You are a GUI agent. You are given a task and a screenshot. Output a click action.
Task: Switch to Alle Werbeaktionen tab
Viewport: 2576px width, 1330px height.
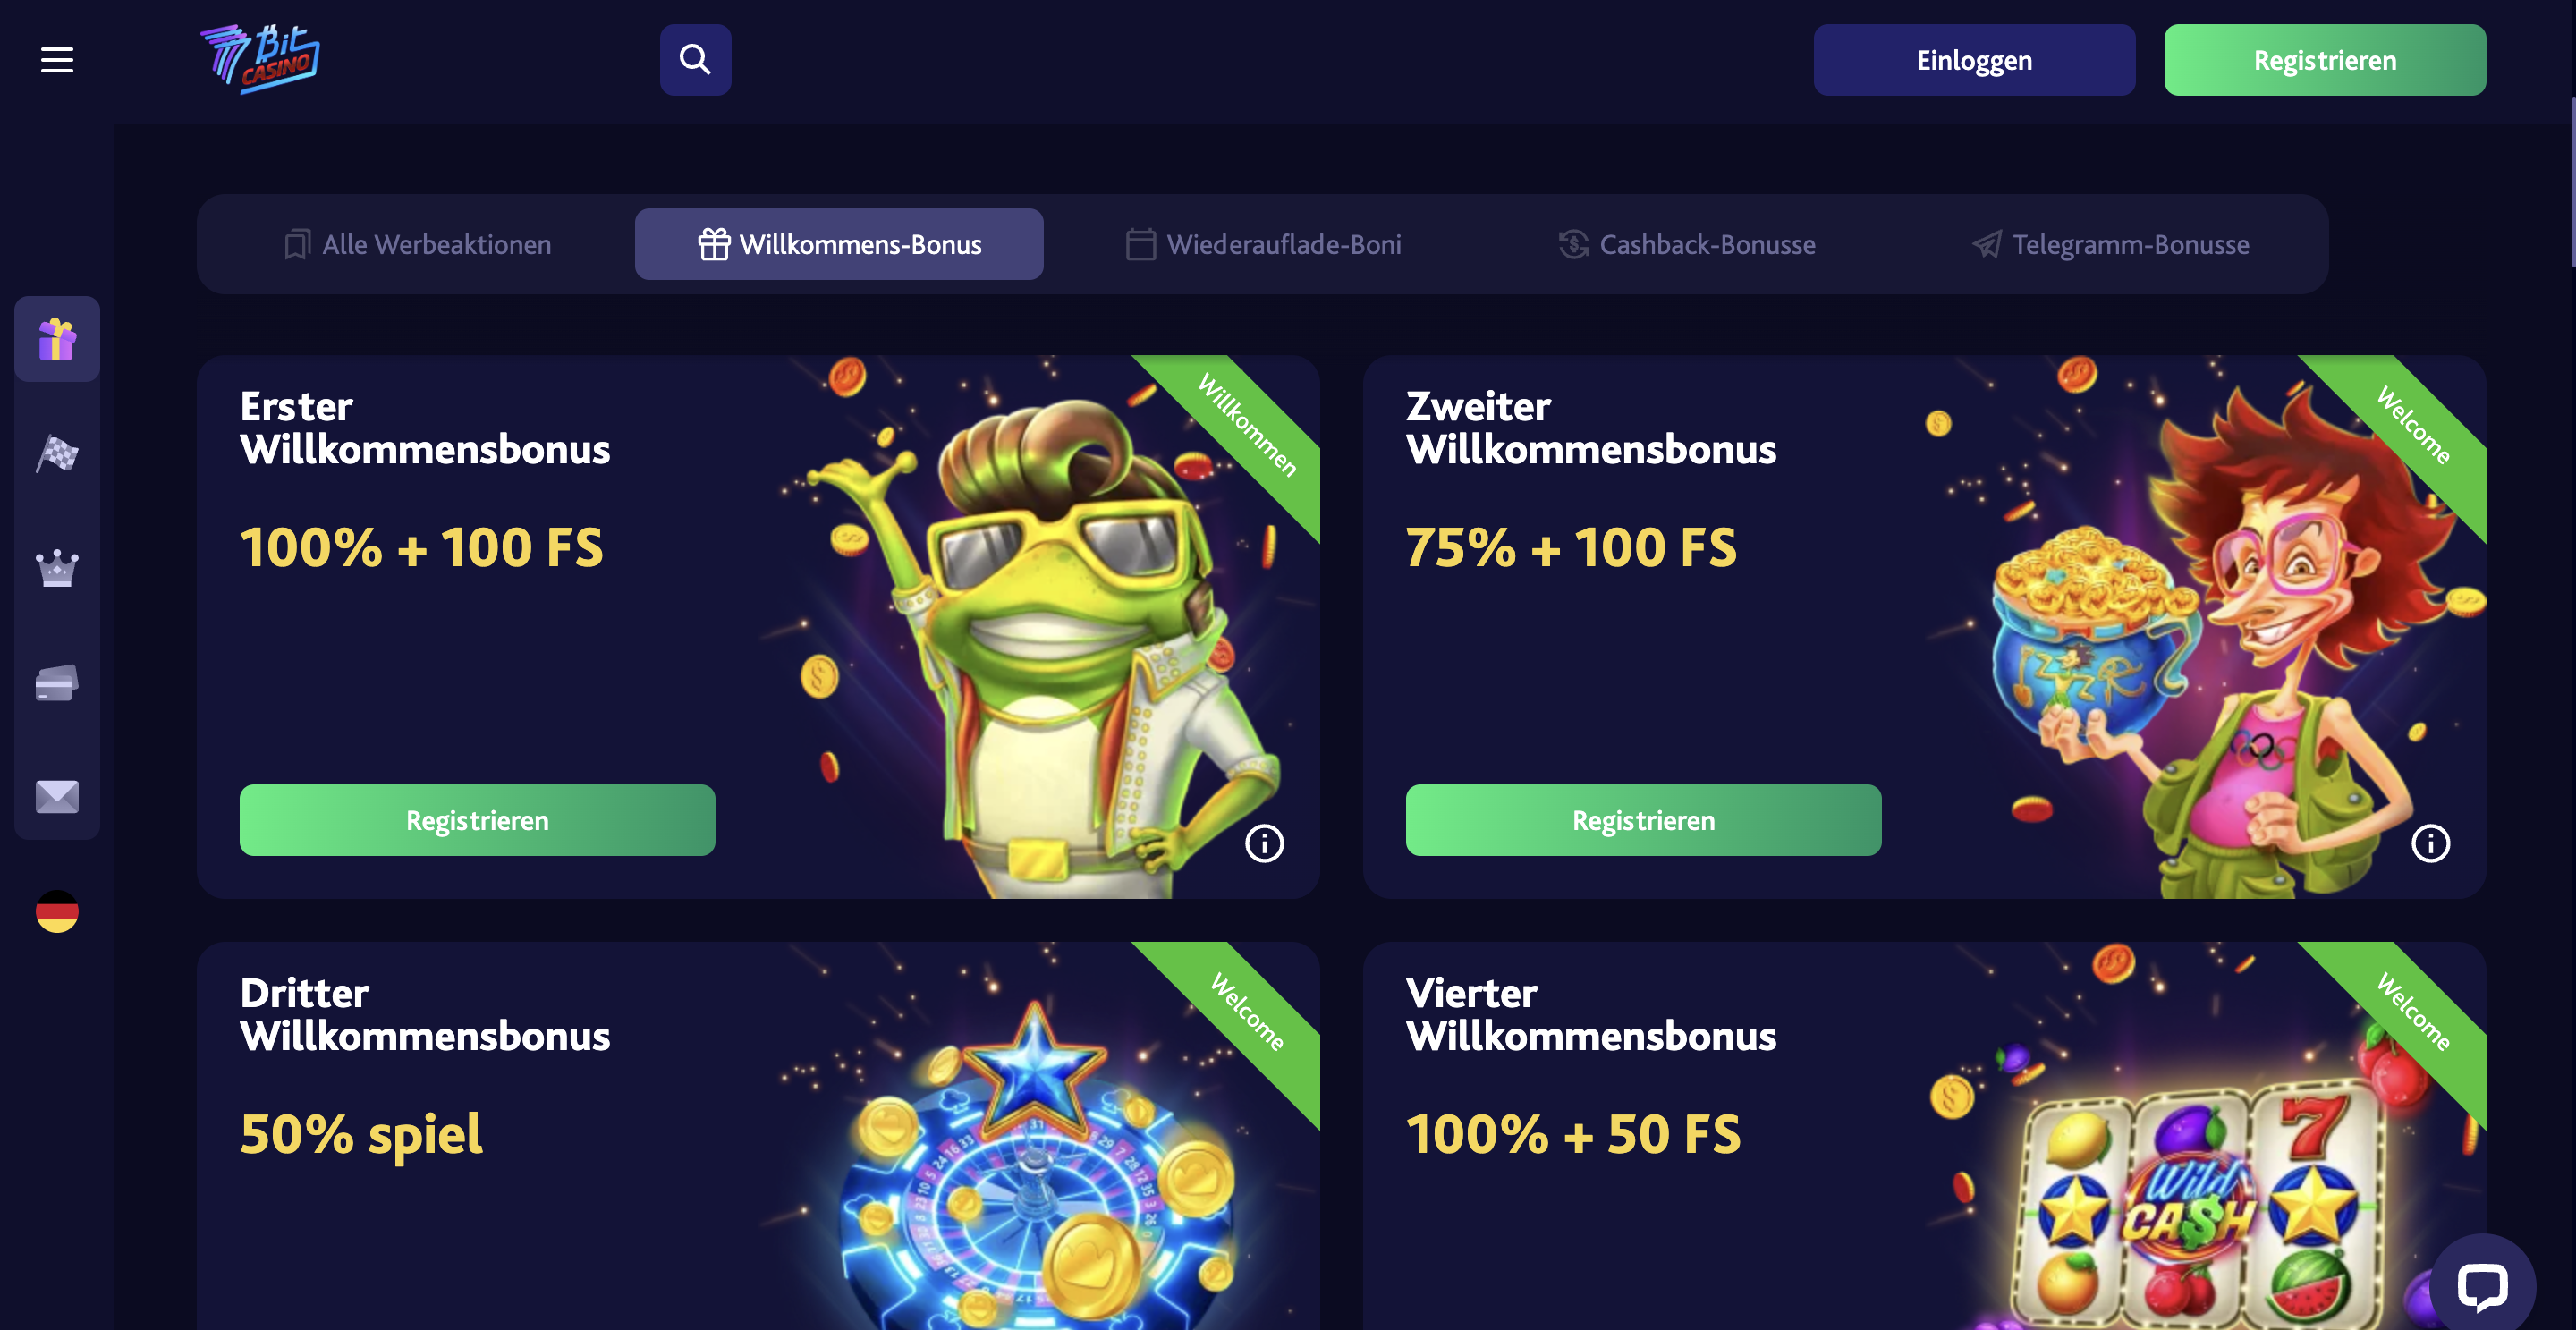click(418, 244)
